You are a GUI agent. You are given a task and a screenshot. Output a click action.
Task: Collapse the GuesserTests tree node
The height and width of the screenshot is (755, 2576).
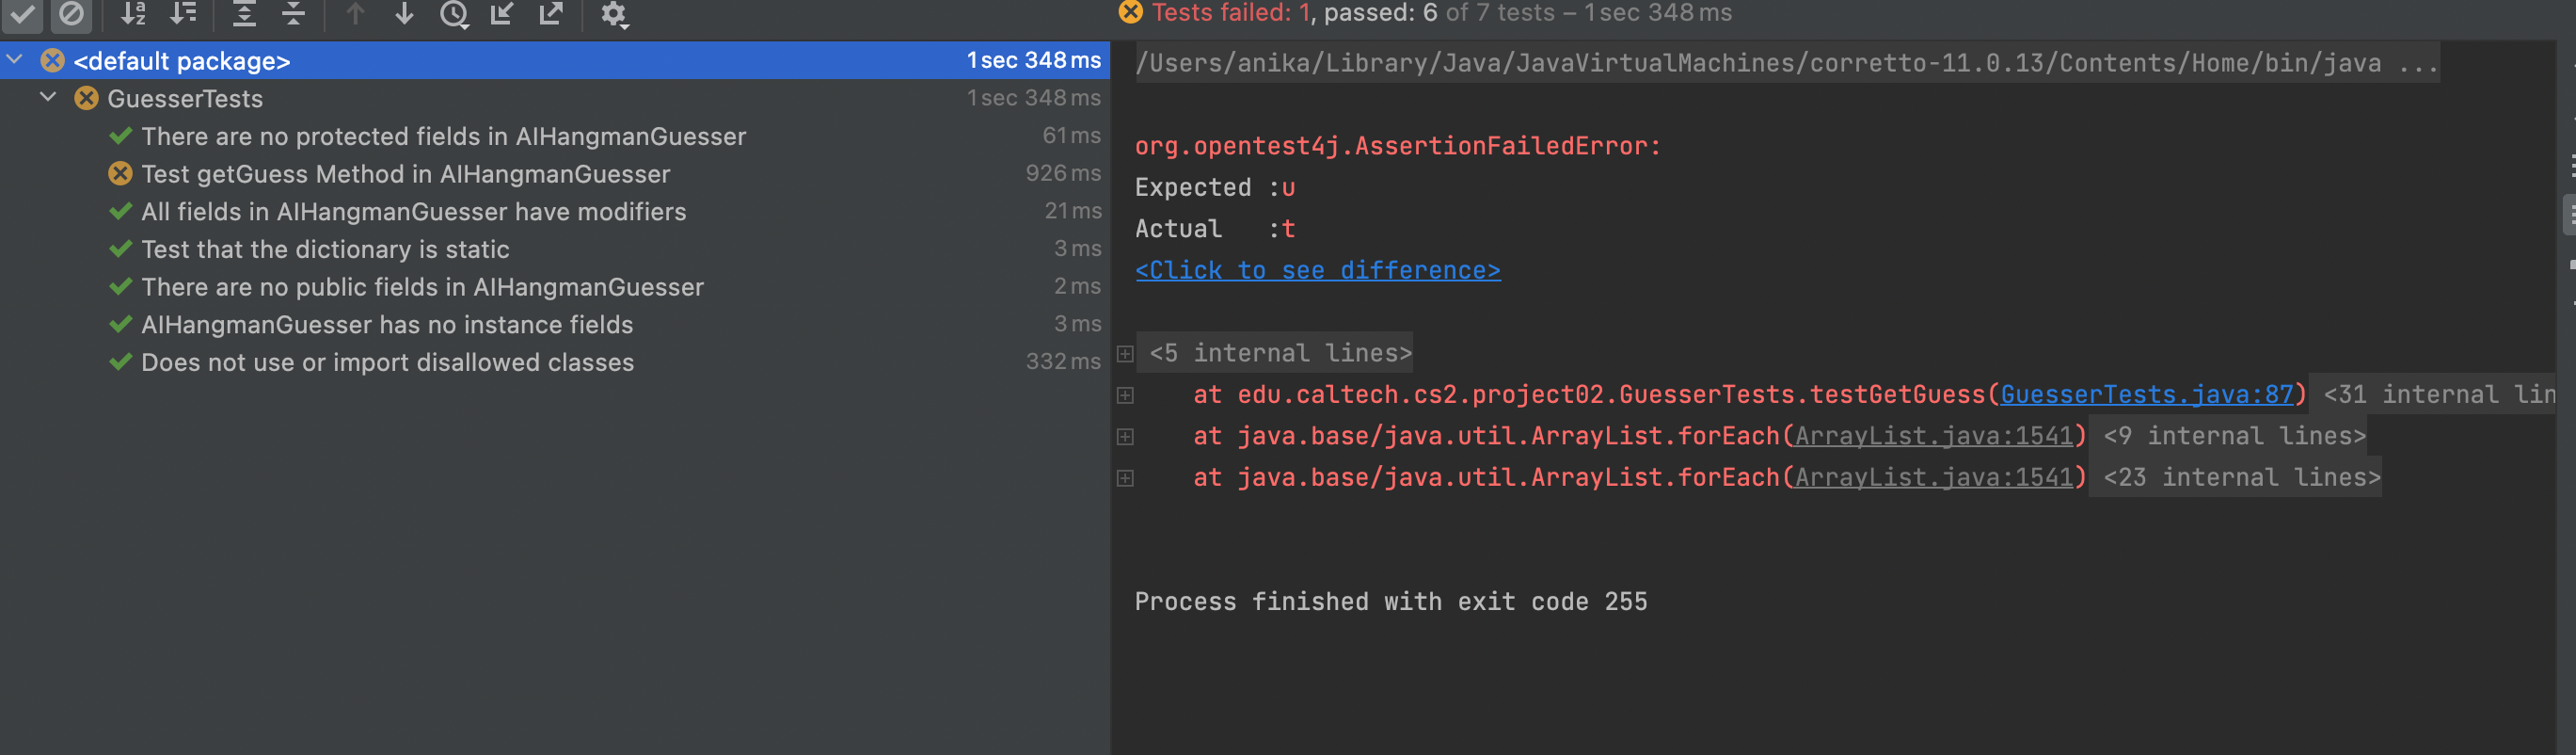click(48, 98)
